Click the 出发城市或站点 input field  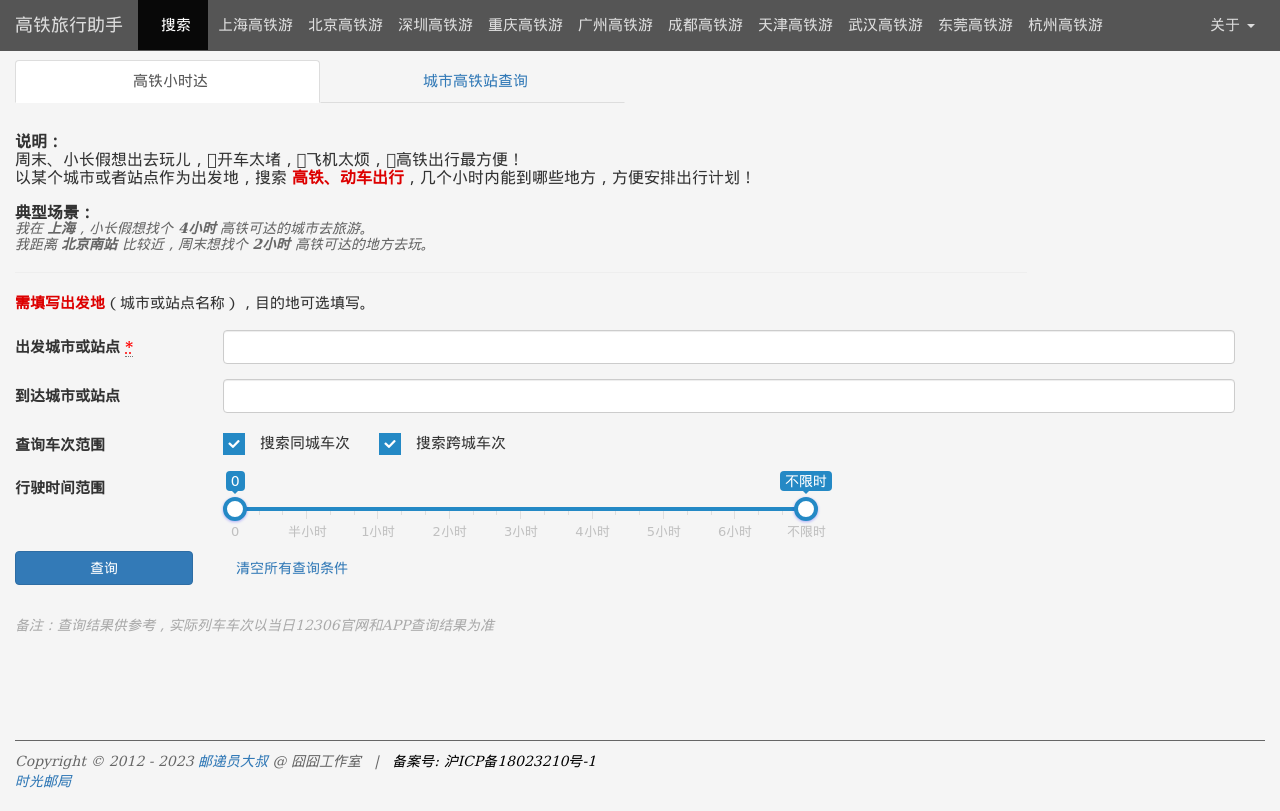pyautogui.click(x=728, y=347)
